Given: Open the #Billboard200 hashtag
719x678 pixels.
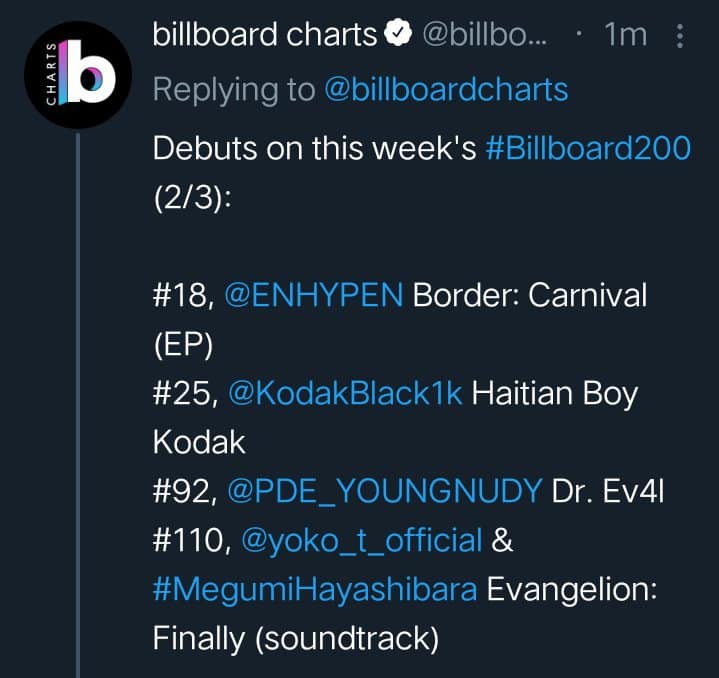Looking at the screenshot, I should 587,148.
